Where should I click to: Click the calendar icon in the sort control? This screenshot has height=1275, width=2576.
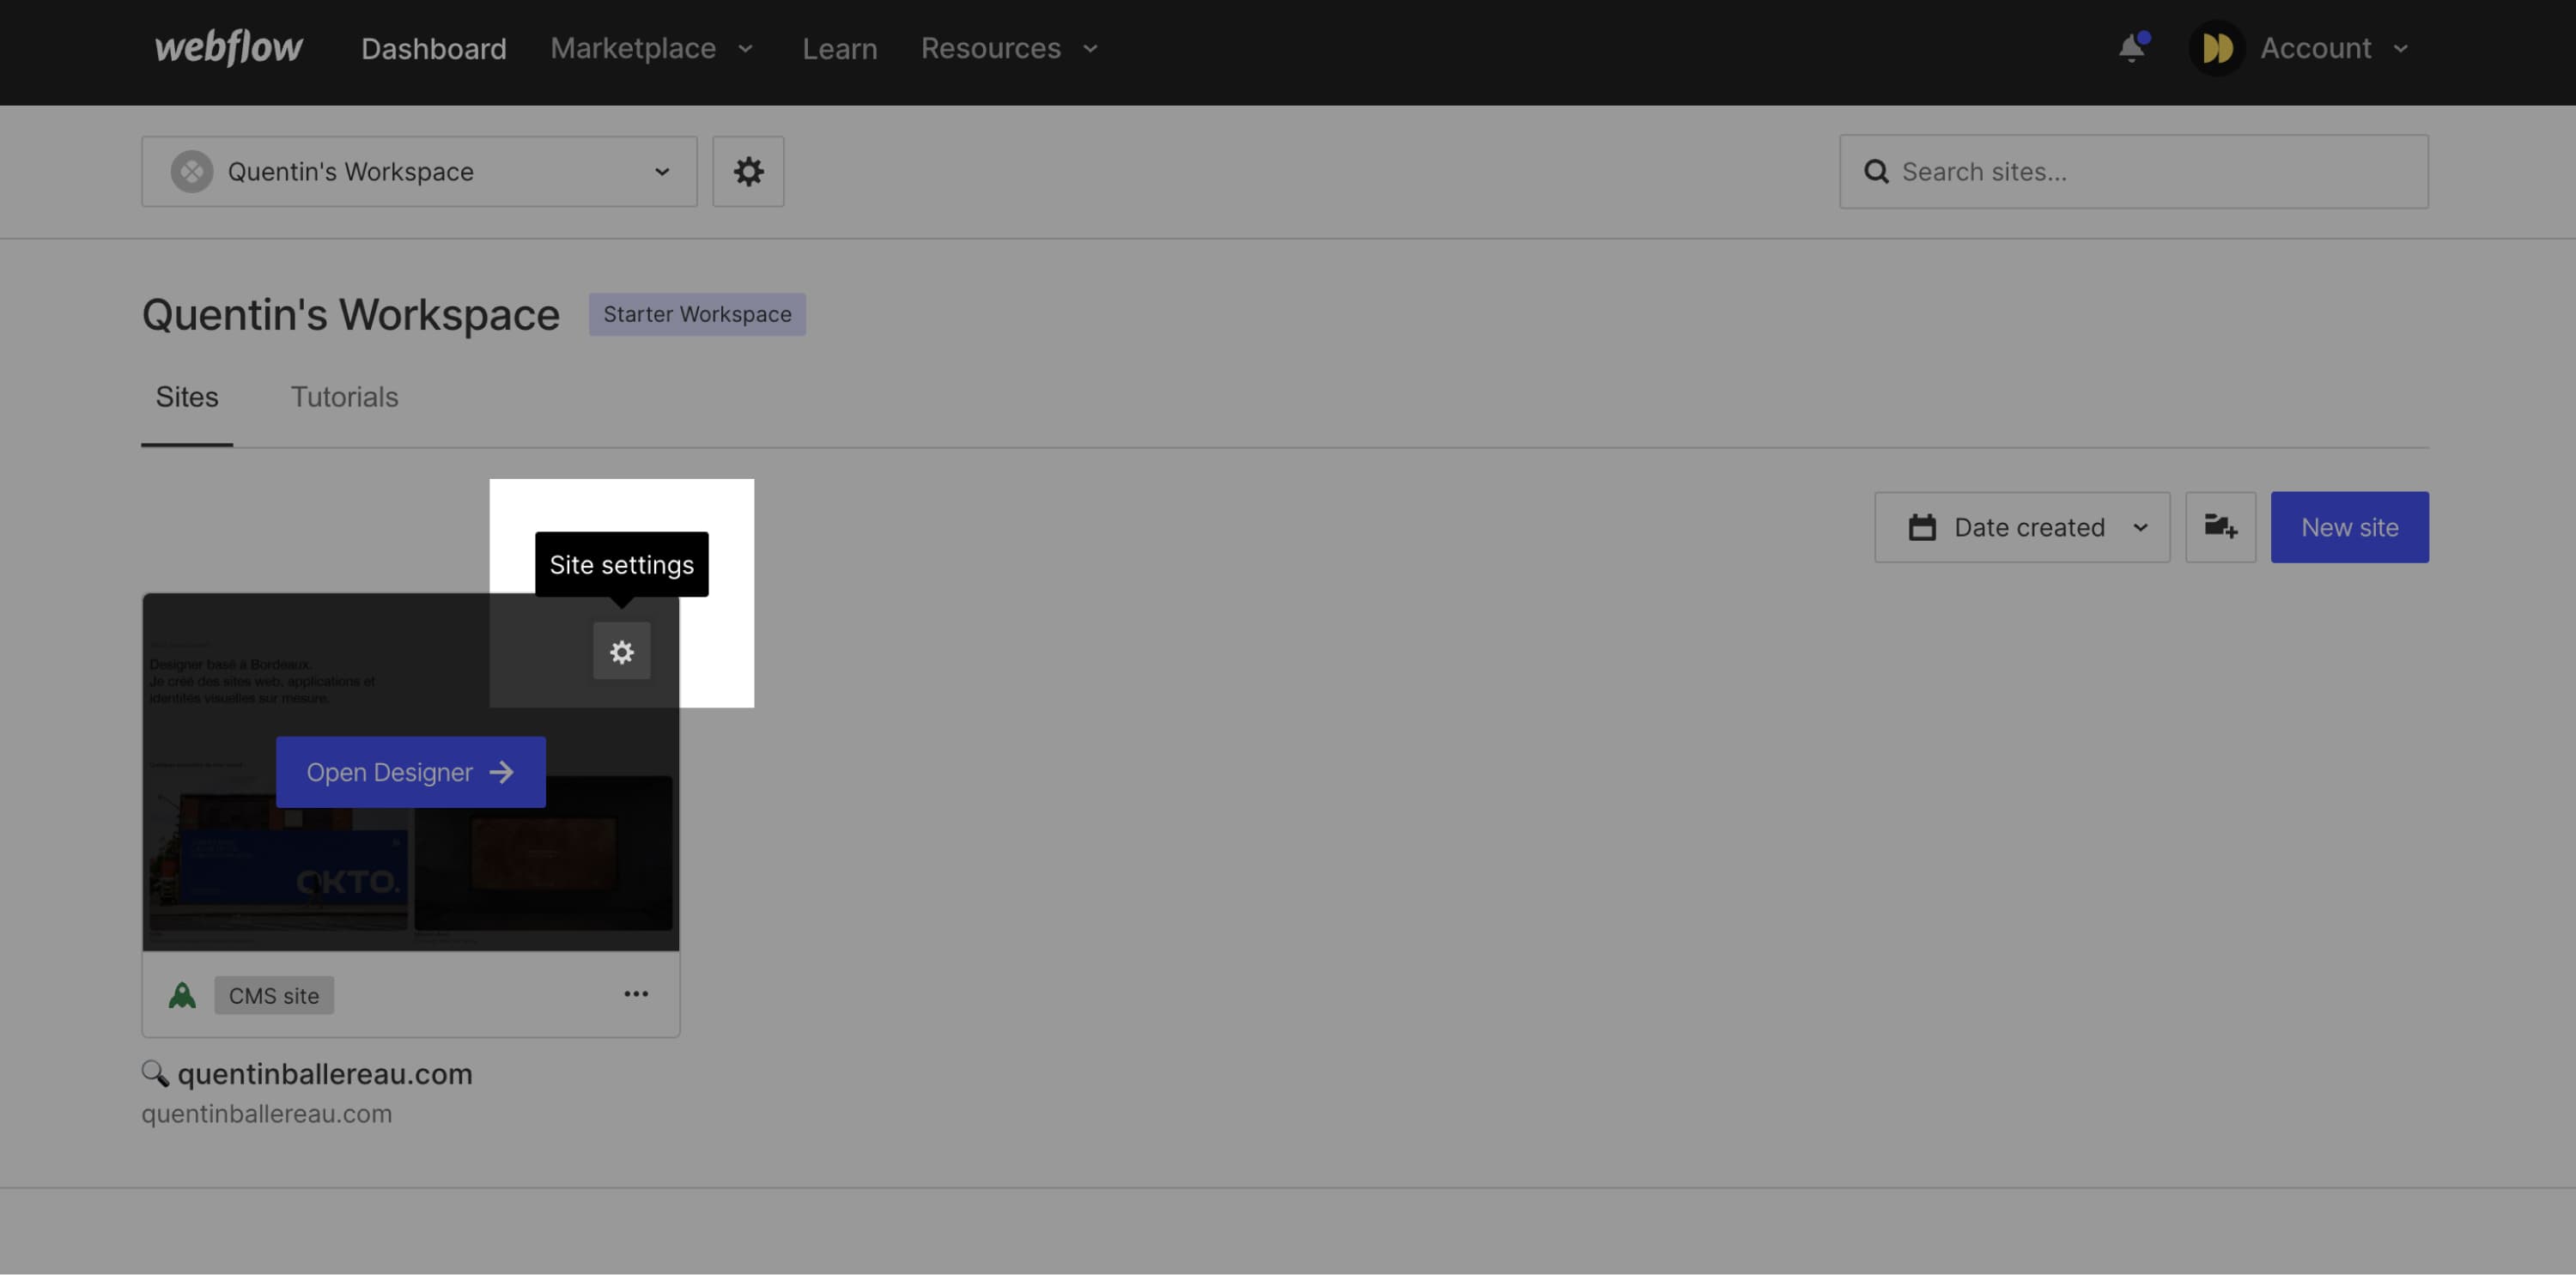[1921, 527]
